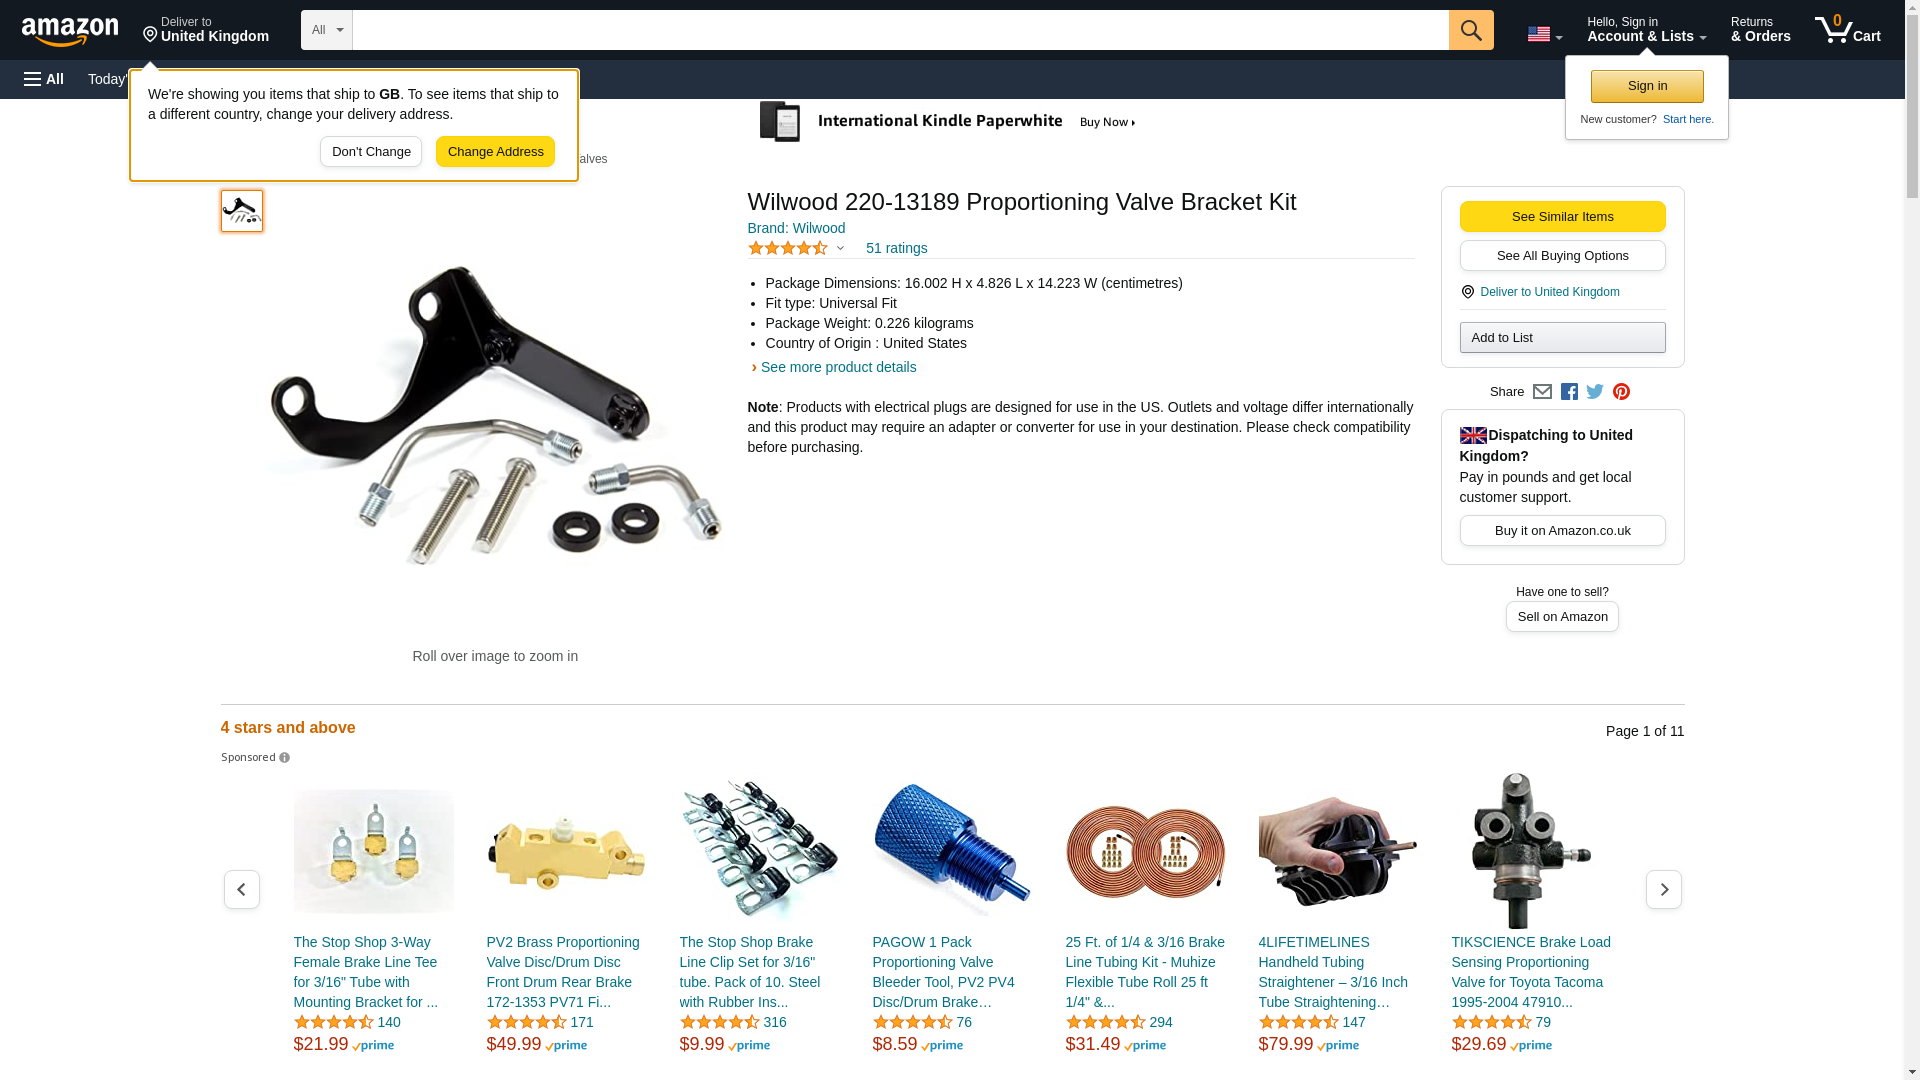
Task: Open the country flag language dropdown
Action: click(1544, 34)
